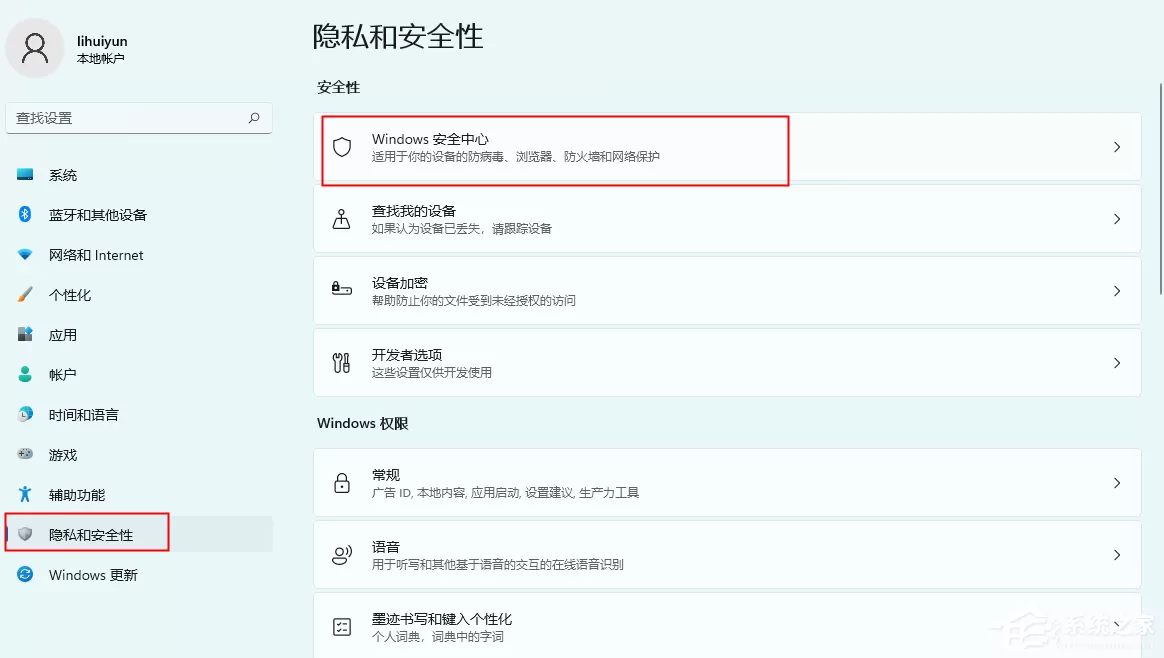This screenshot has height=658, width=1164.
Task: Click the Time and language globe icon
Action: click(x=25, y=414)
